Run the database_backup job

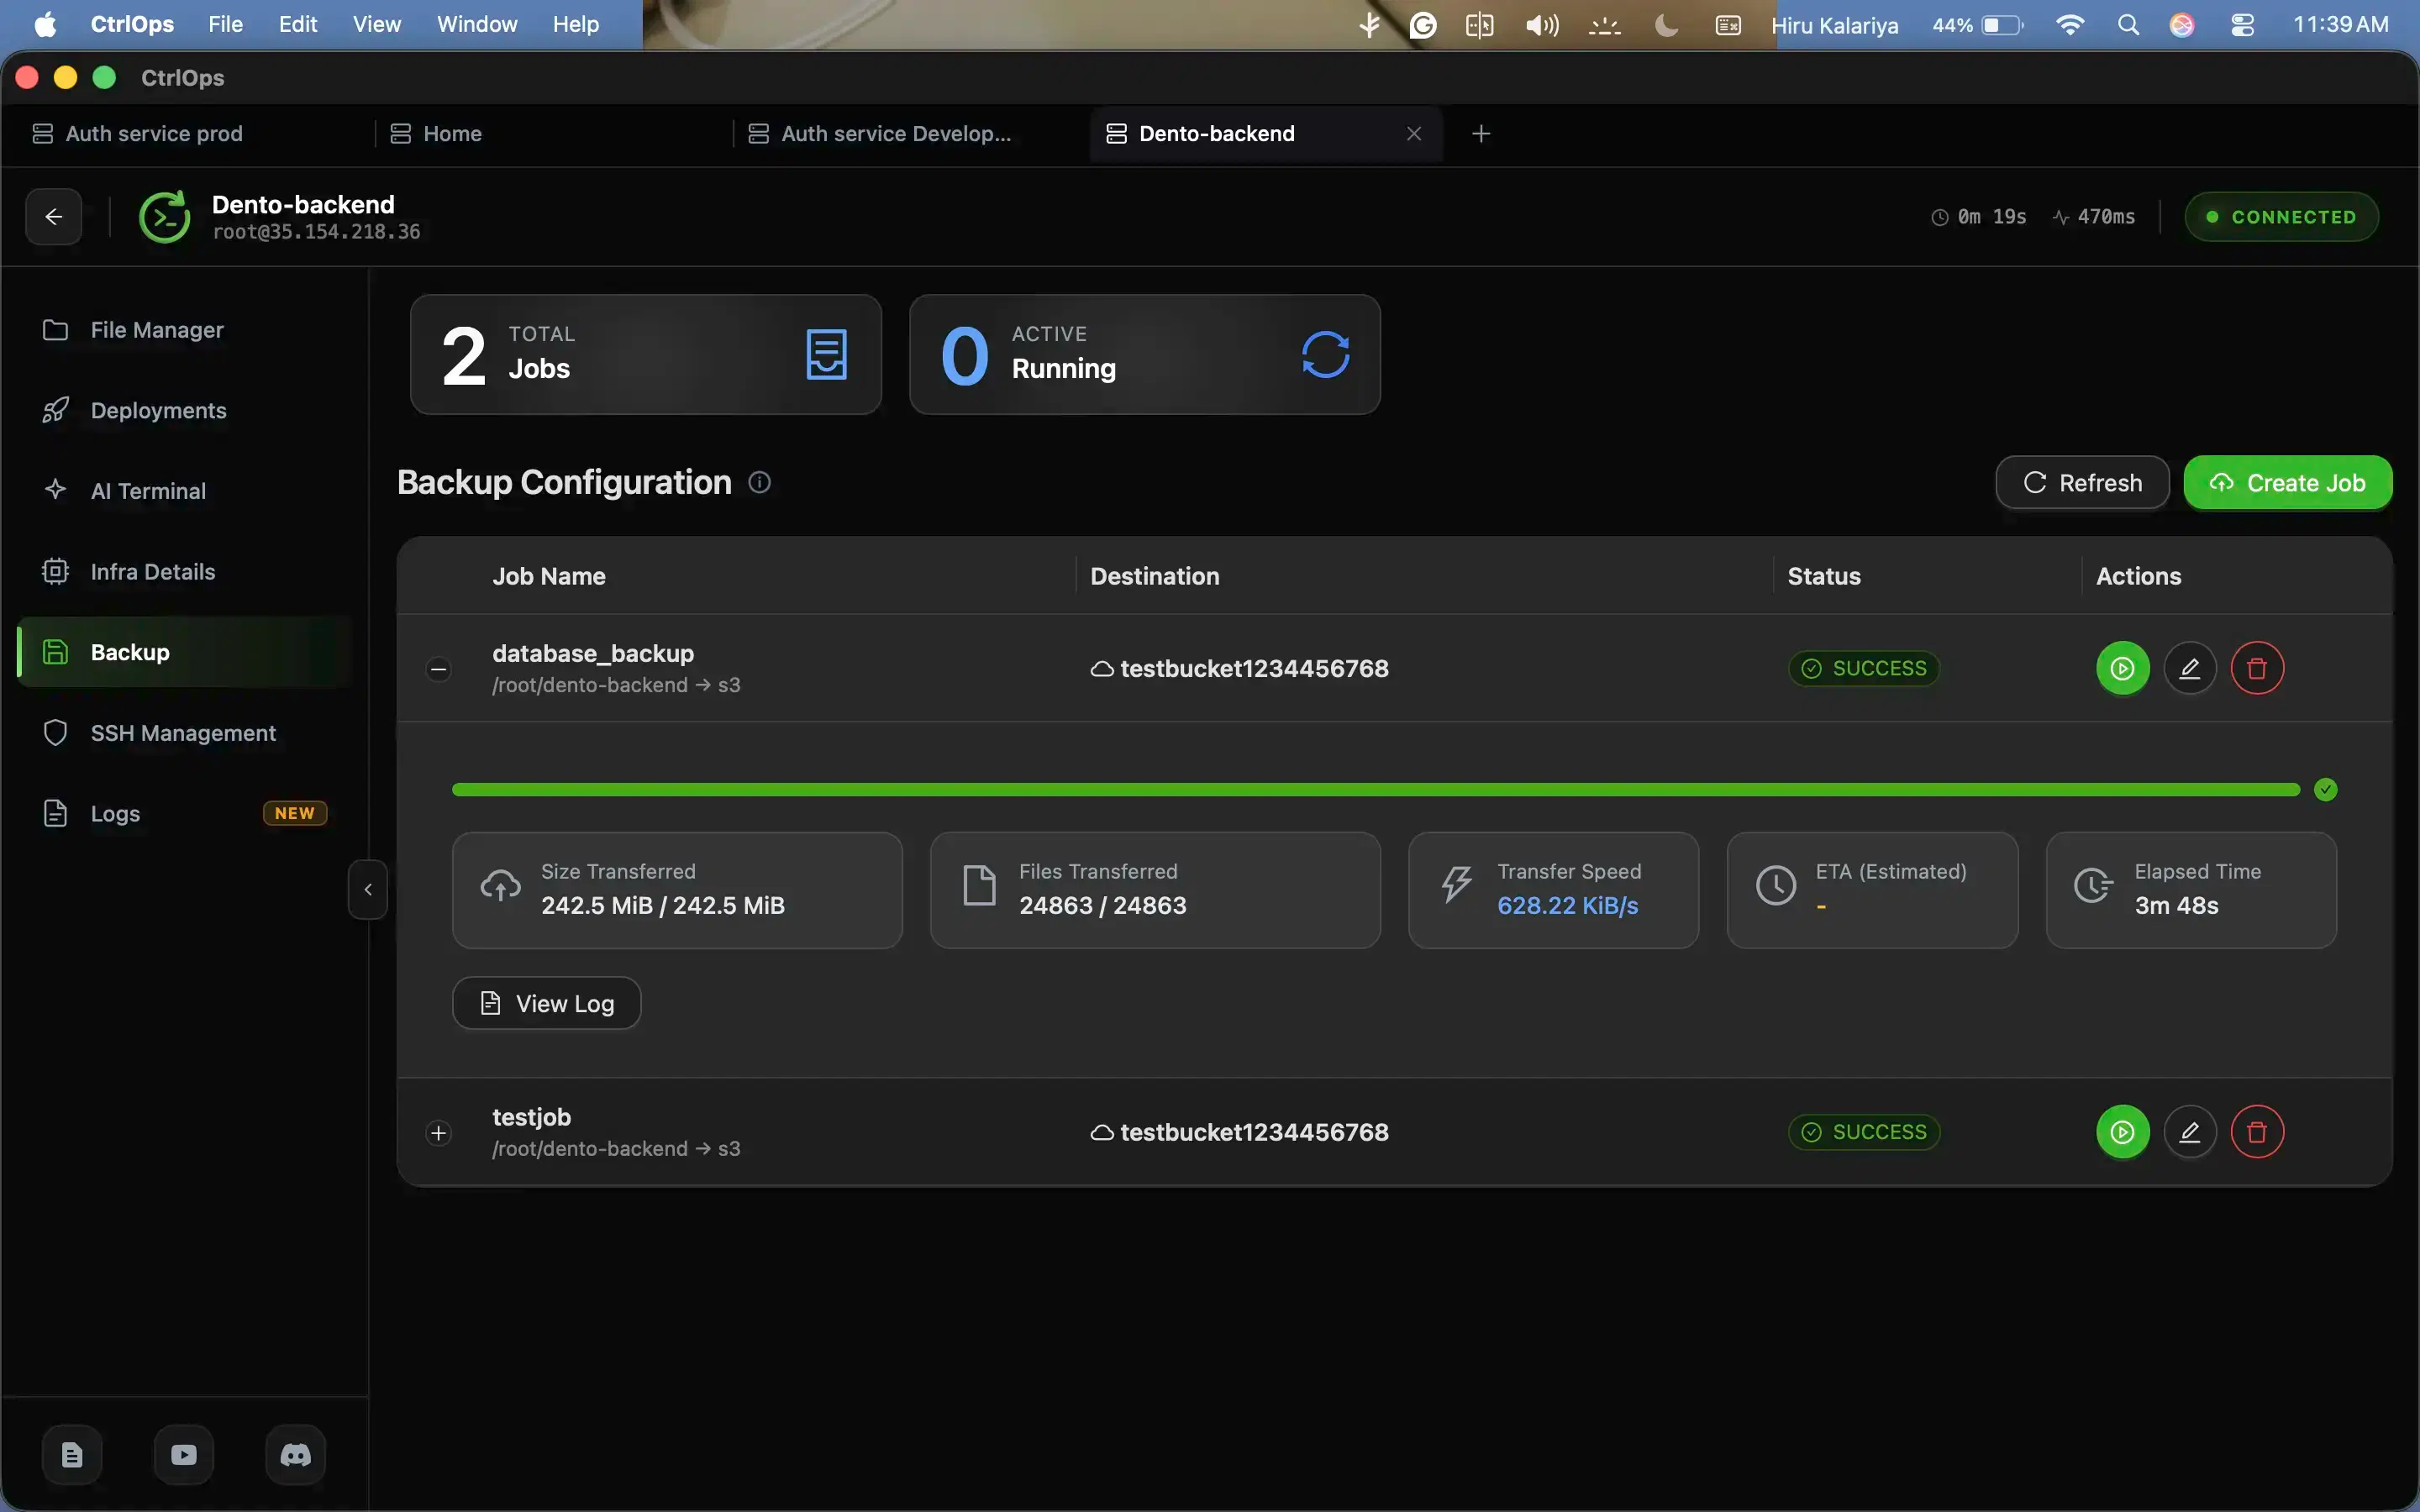click(2122, 668)
